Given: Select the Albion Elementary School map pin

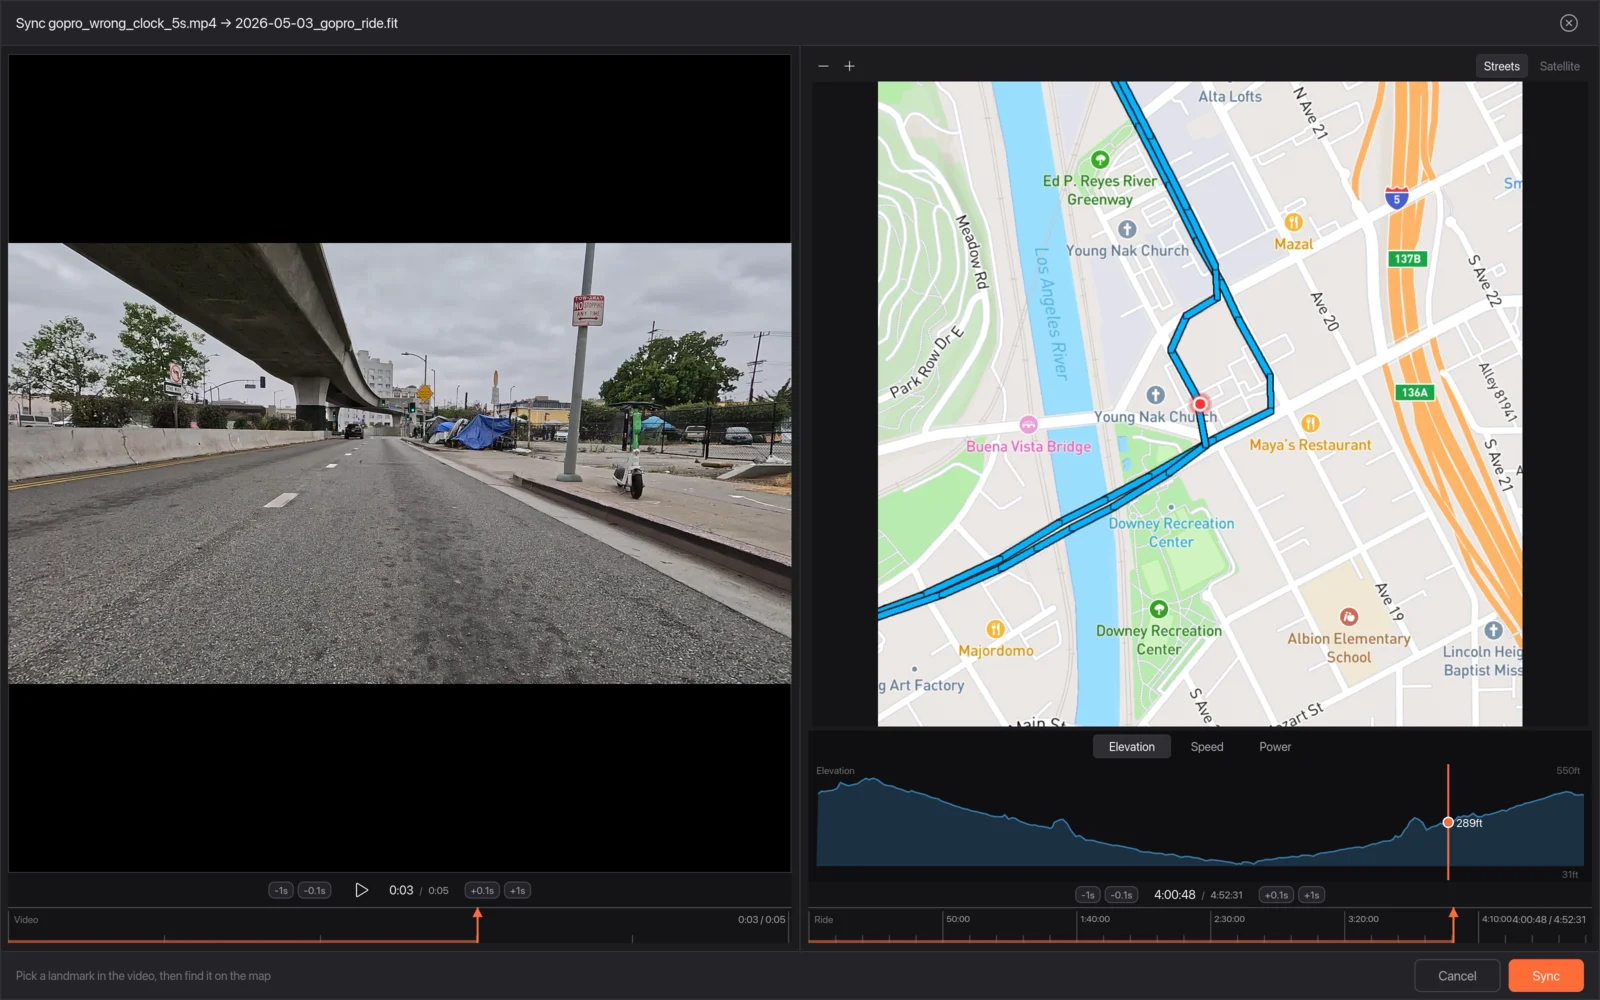Looking at the screenshot, I should click(1349, 616).
